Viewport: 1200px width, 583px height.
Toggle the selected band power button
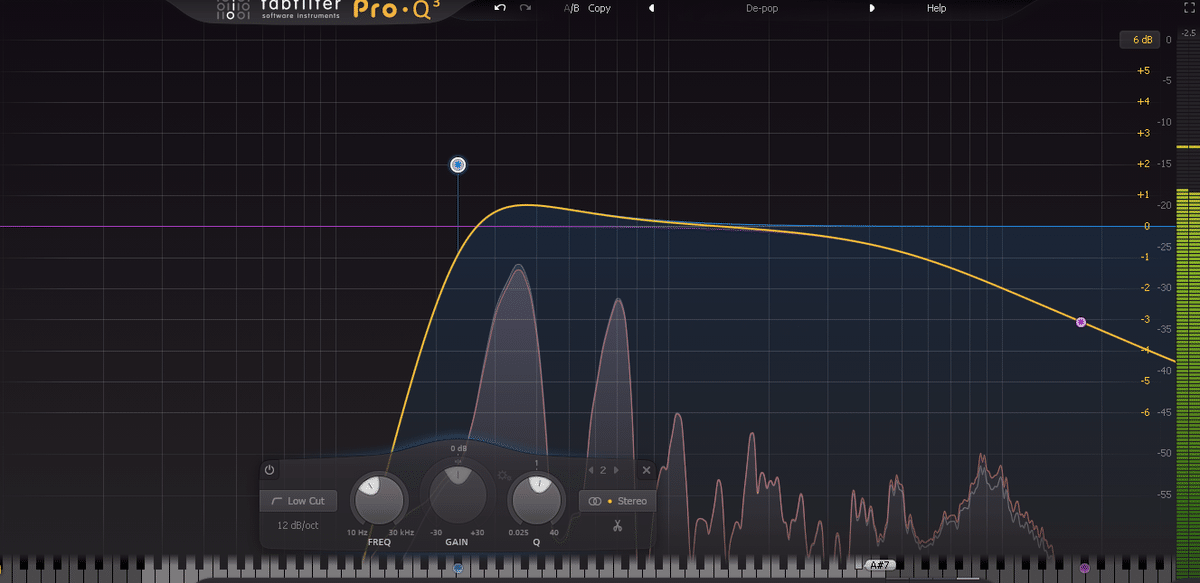[x=270, y=470]
